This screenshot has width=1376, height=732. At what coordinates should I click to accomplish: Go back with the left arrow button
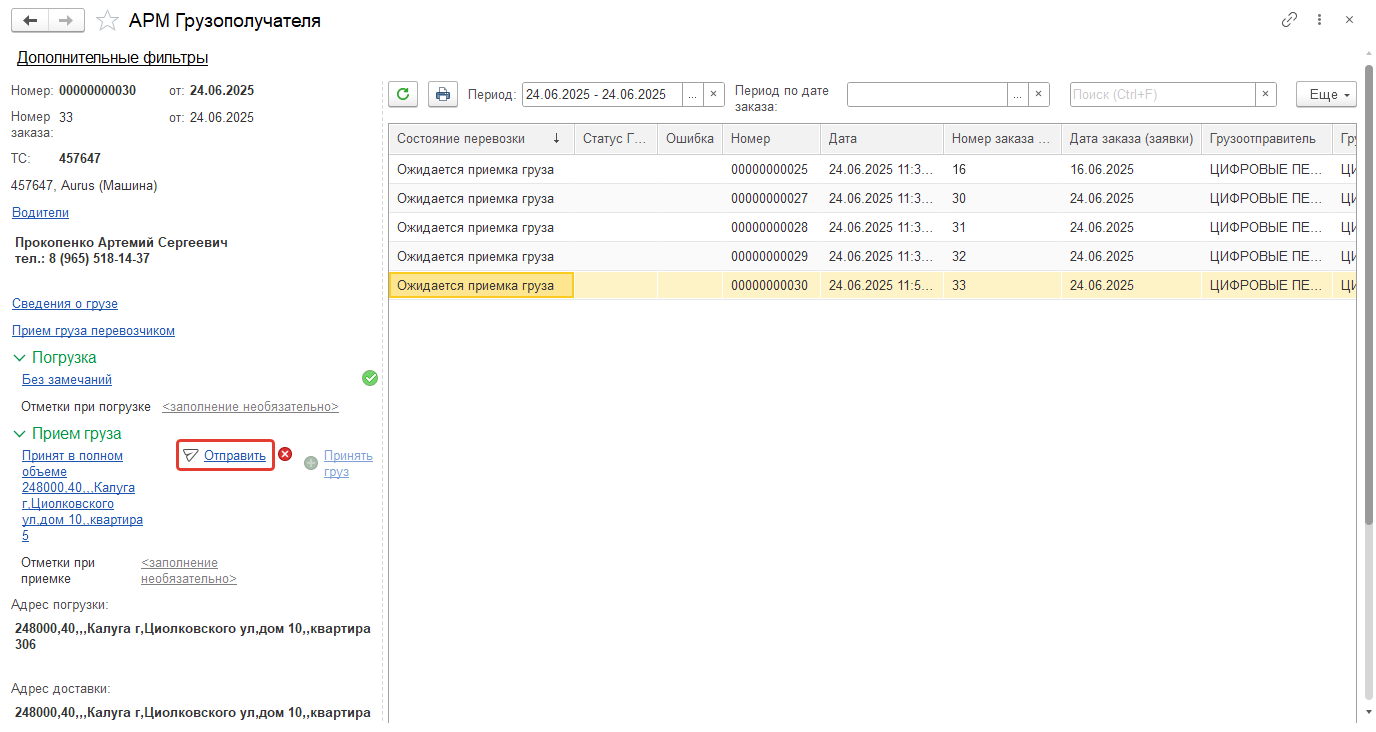click(x=29, y=20)
